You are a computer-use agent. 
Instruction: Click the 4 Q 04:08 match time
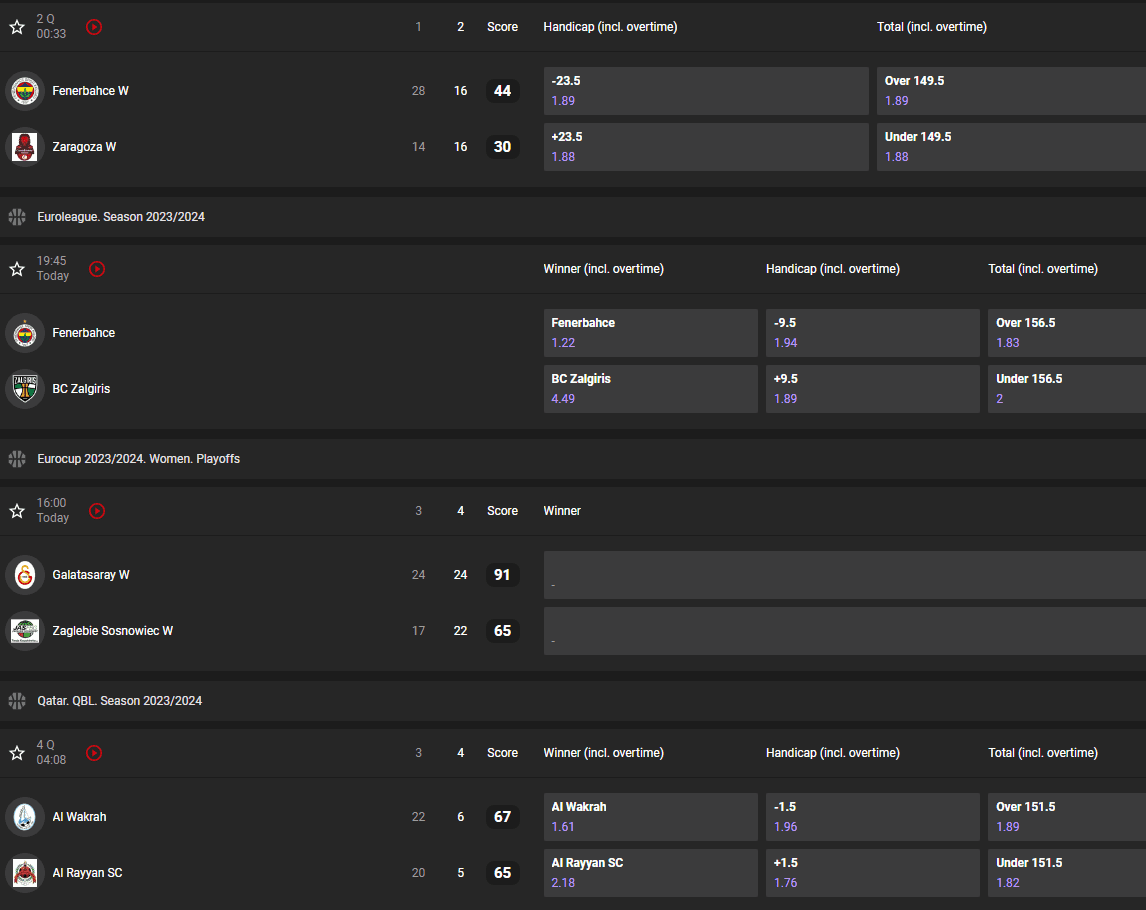coord(51,752)
